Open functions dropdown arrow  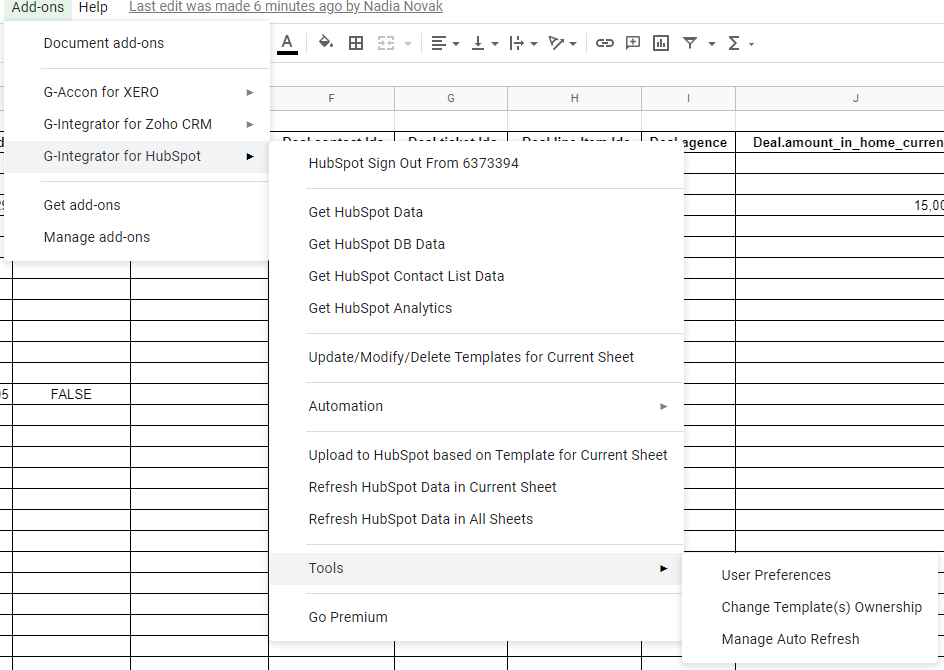(751, 44)
